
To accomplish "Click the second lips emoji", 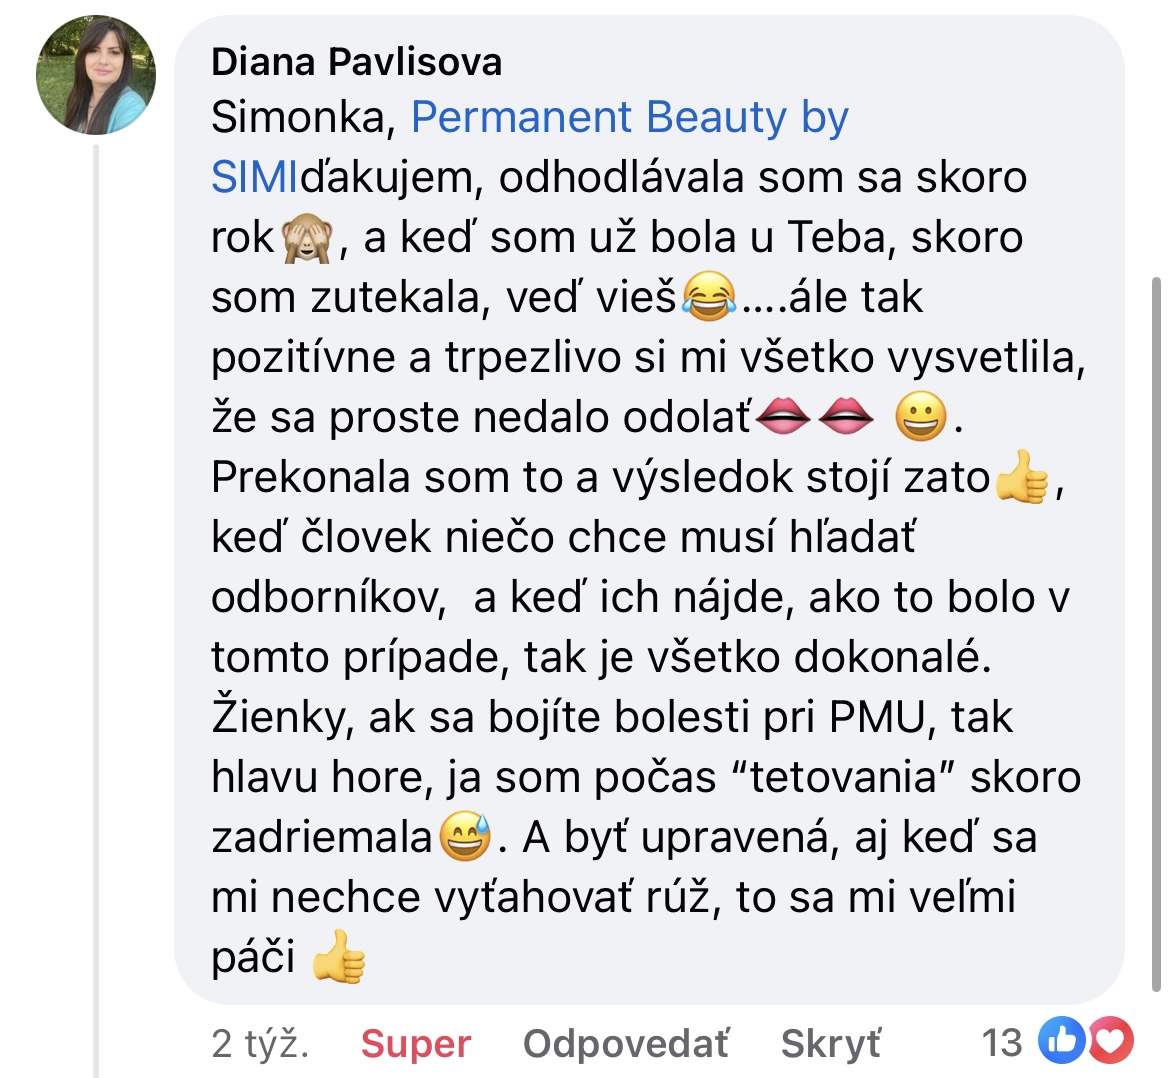I will point(845,416).
